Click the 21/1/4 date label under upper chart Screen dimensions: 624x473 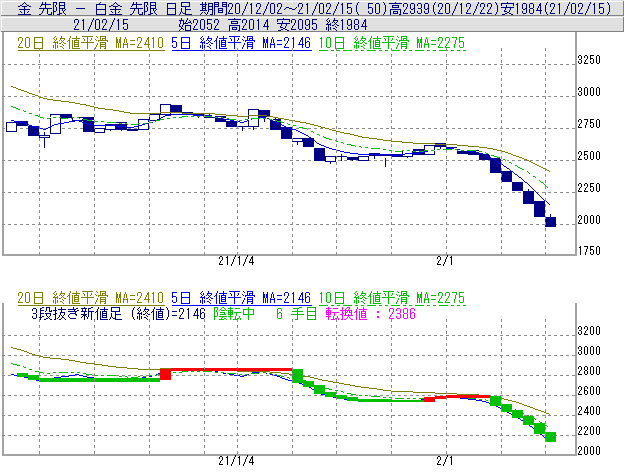tap(236, 261)
